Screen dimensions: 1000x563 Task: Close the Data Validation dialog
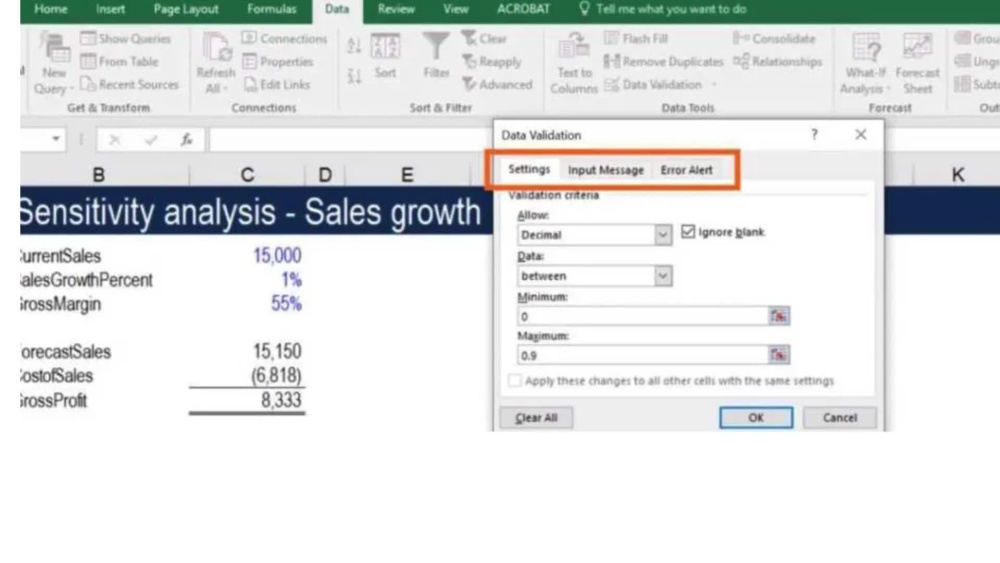click(860, 135)
